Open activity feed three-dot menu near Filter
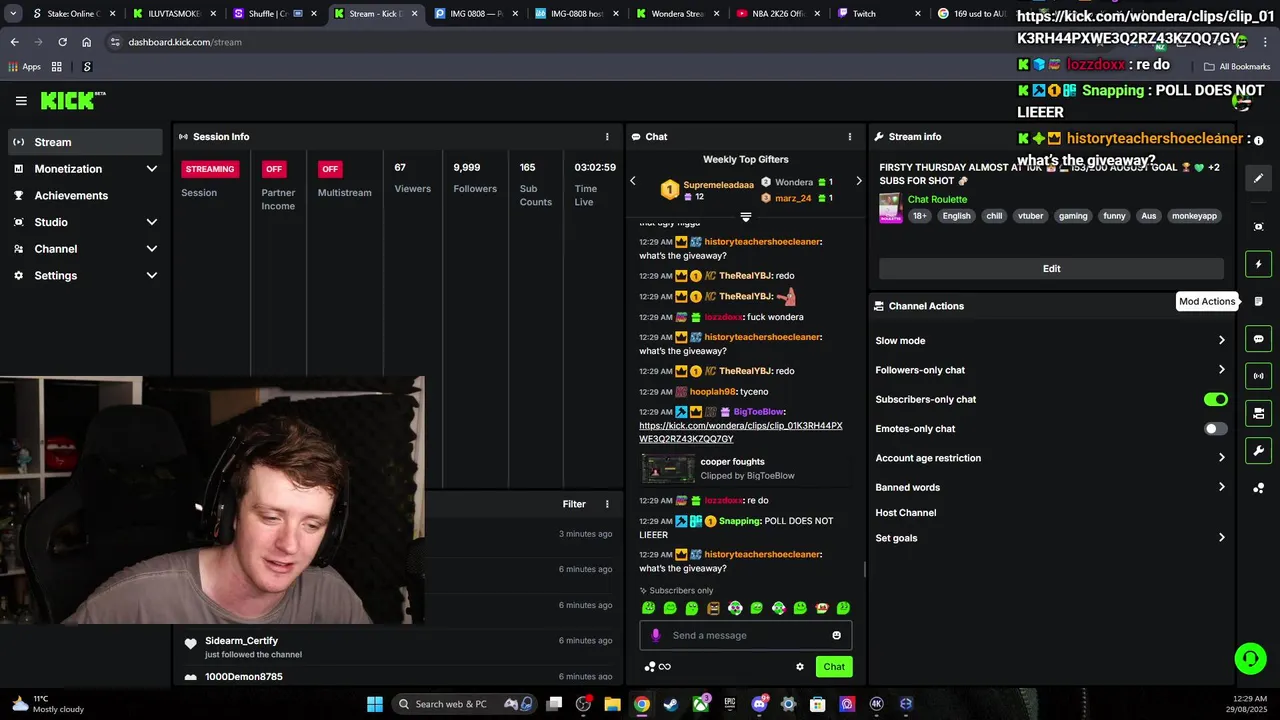The width and height of the screenshot is (1280, 720). click(607, 504)
